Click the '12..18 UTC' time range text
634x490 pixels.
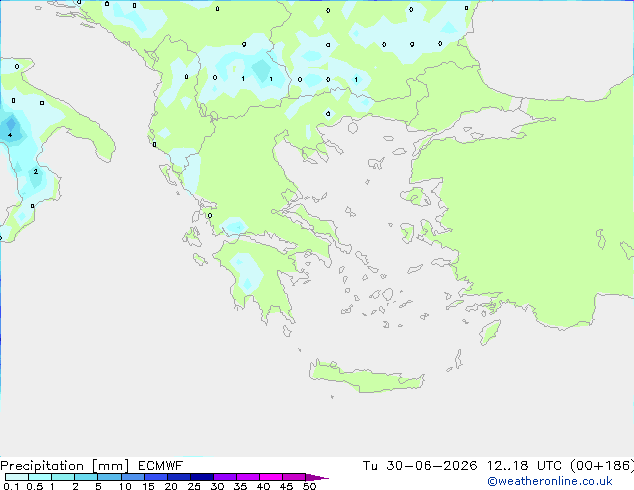point(524,466)
